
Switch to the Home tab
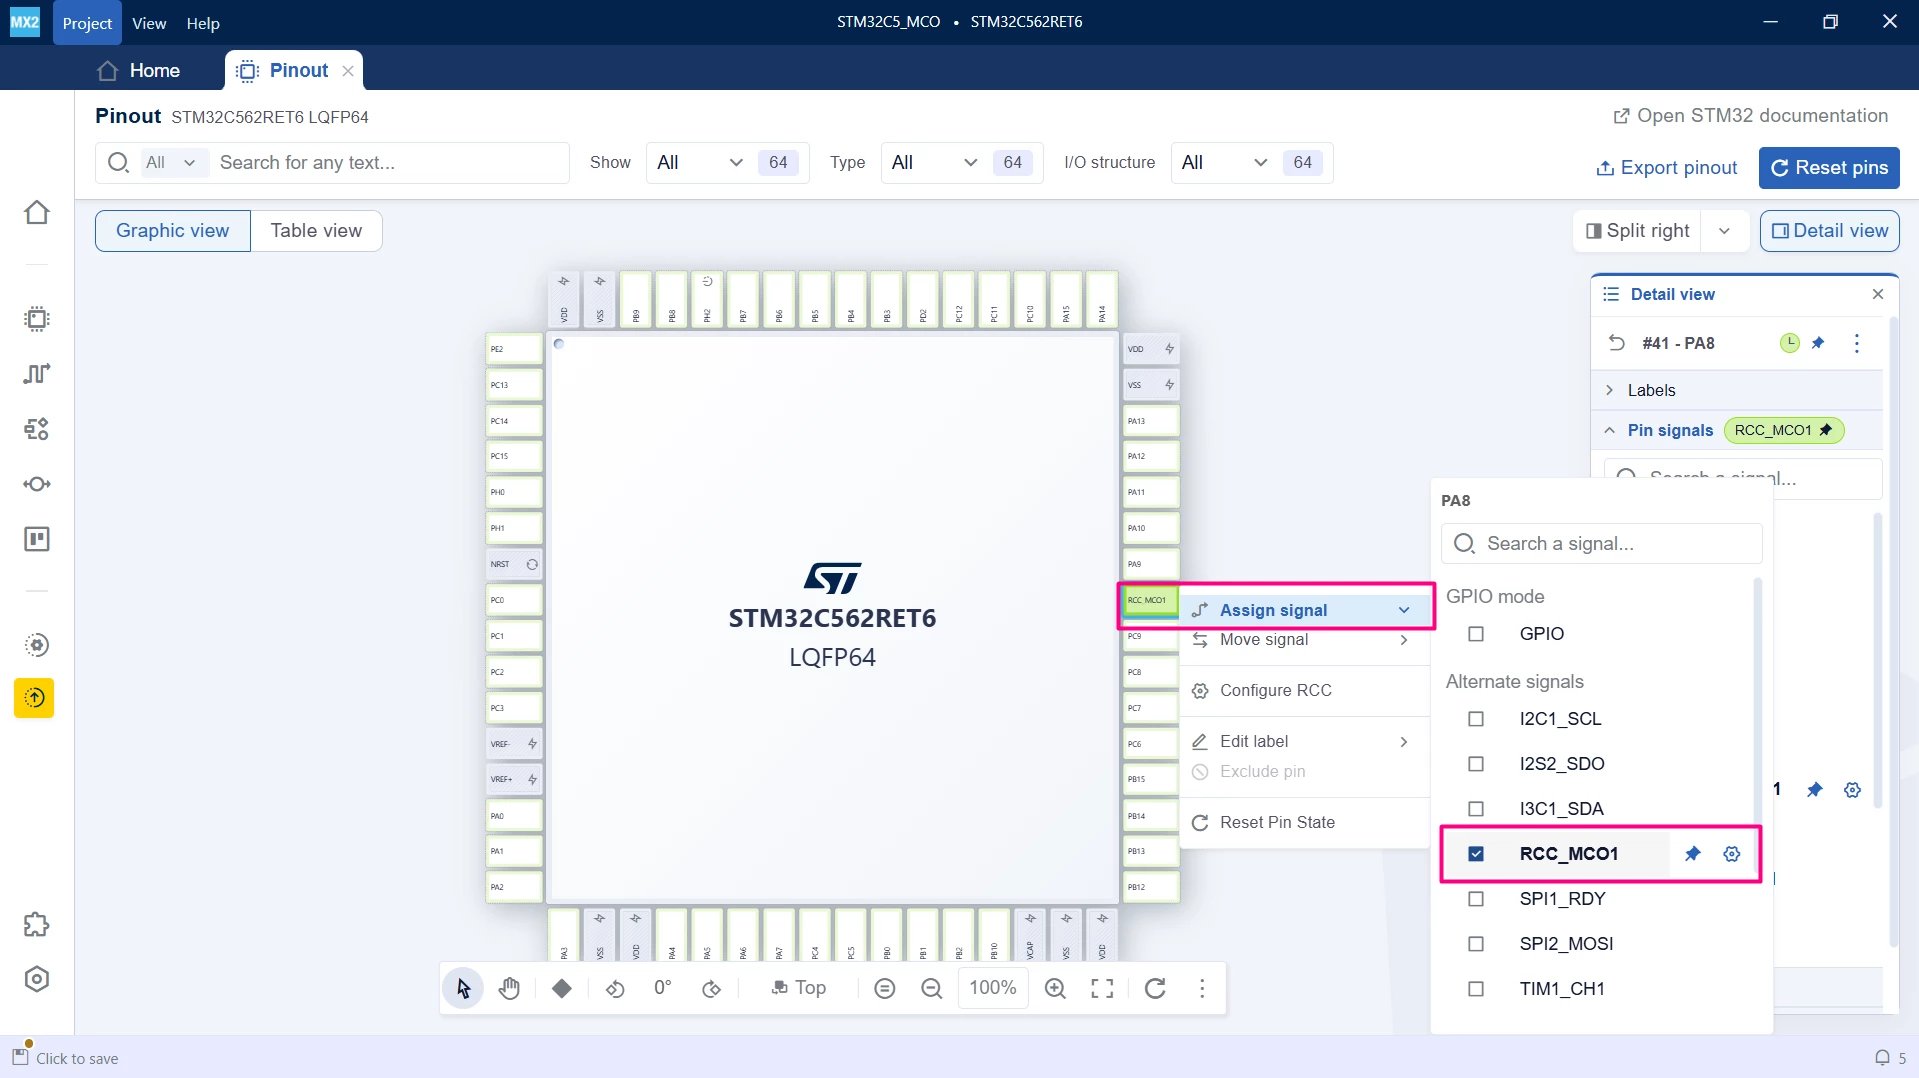(139, 70)
